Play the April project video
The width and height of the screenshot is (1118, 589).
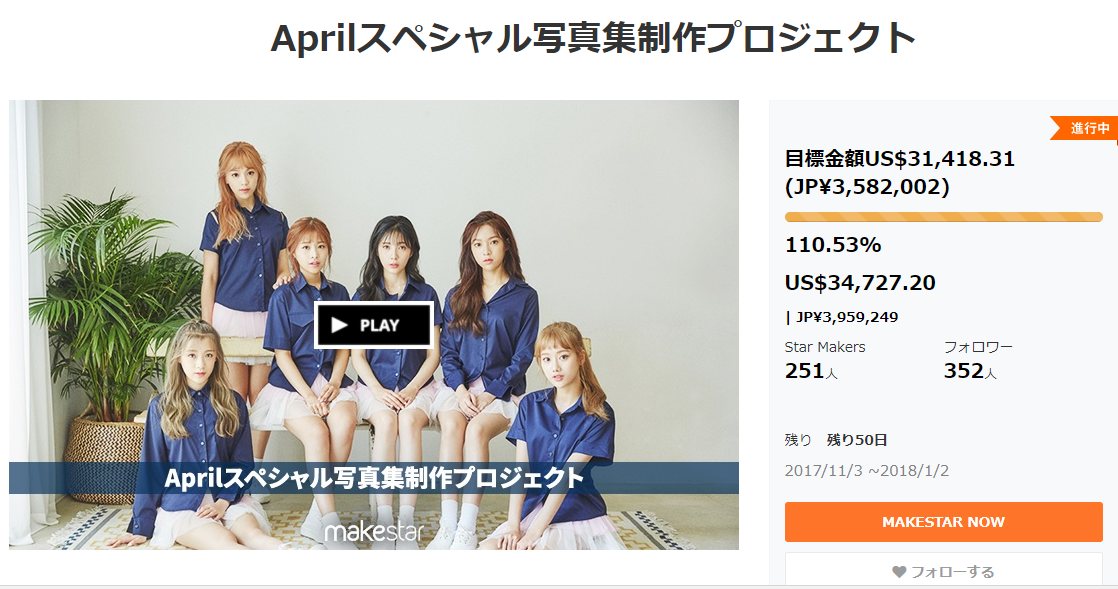click(x=374, y=325)
